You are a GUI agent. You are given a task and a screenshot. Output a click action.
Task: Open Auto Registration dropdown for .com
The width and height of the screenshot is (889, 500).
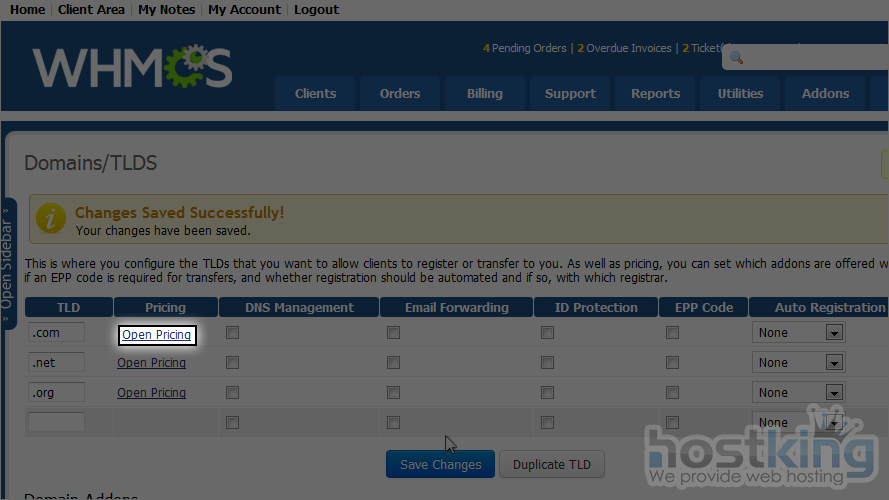click(833, 333)
